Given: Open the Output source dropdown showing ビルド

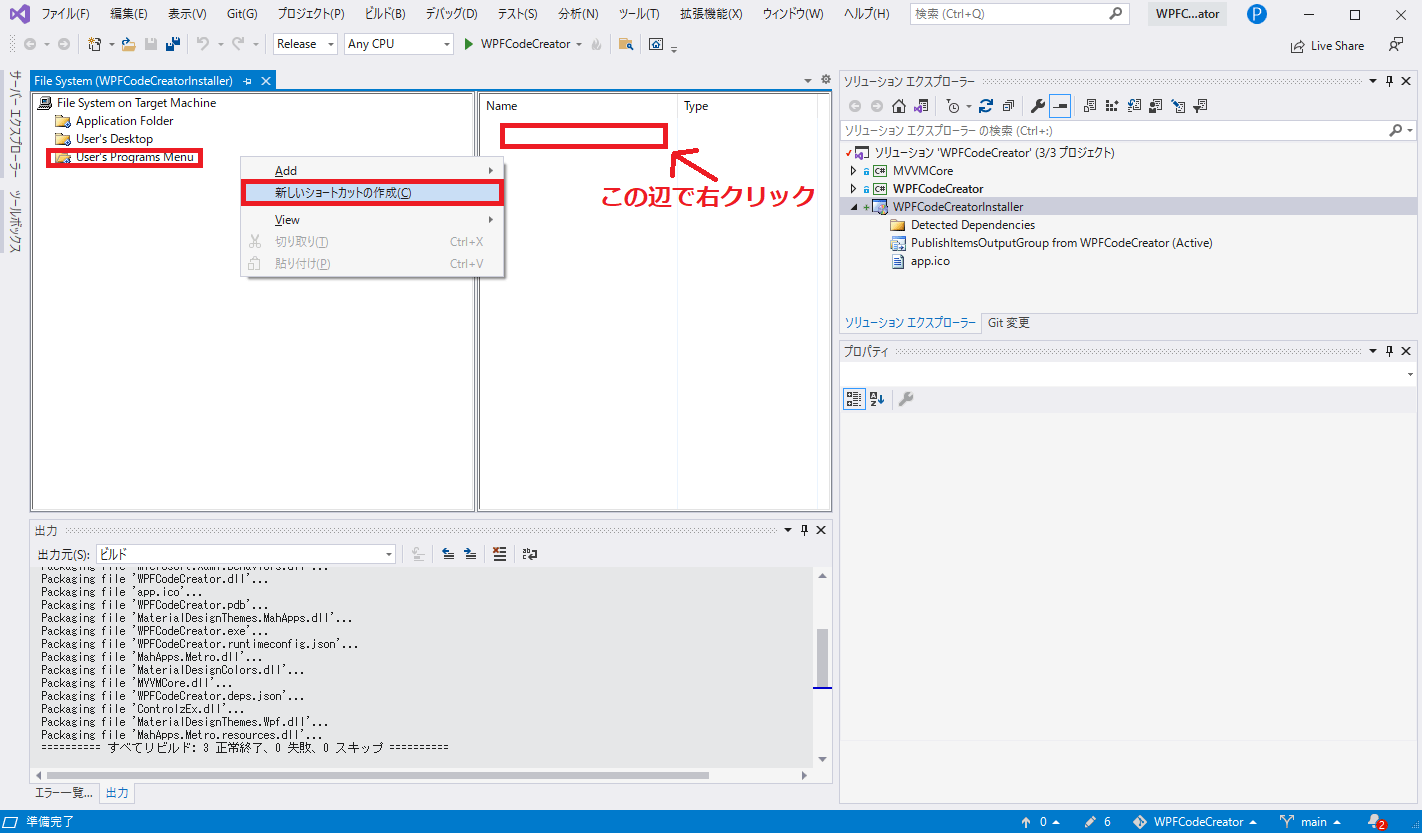Looking at the screenshot, I should (246, 554).
